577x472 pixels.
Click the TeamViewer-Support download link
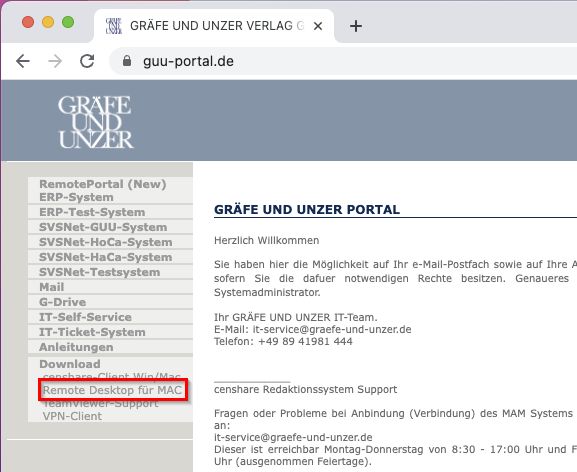101,404
